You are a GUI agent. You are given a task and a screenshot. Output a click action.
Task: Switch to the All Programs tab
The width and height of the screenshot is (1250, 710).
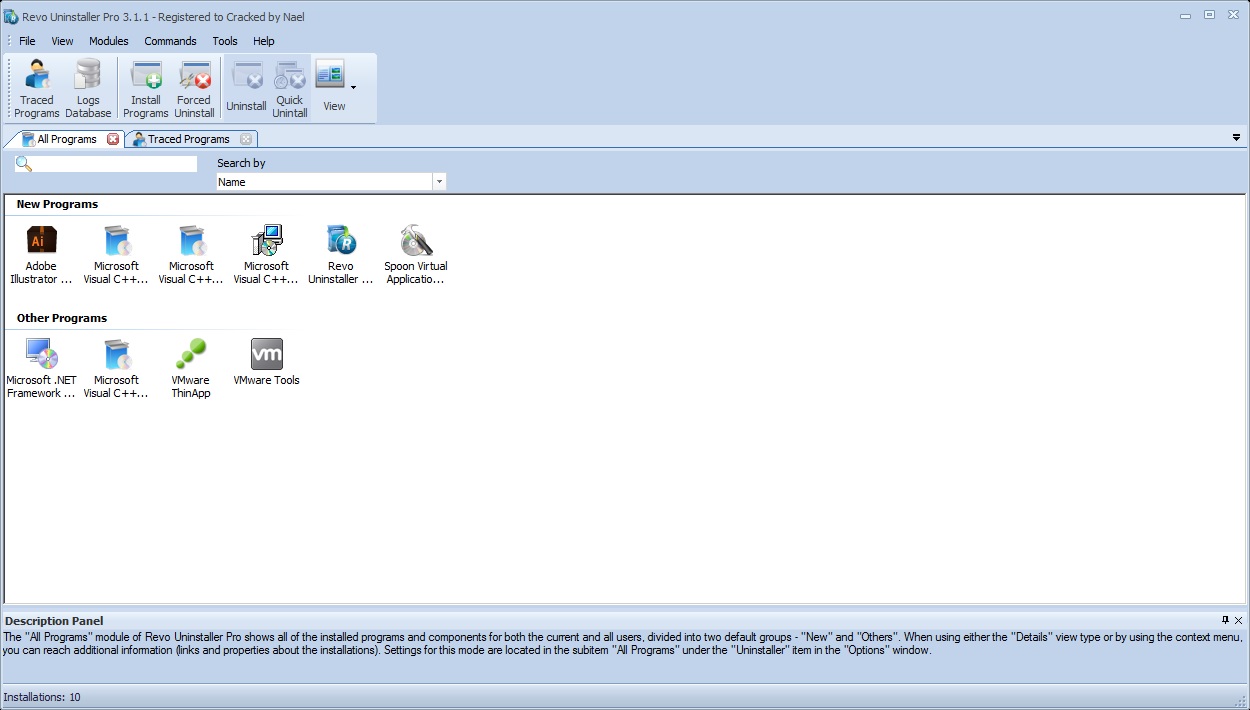(66, 139)
